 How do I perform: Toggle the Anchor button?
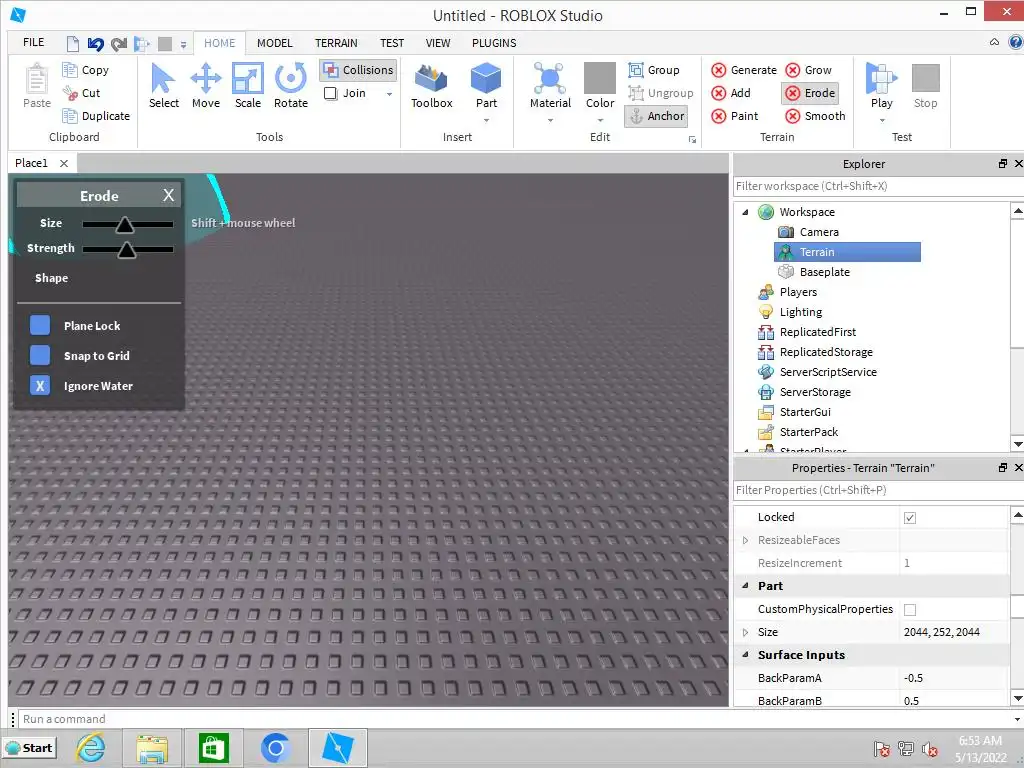click(656, 116)
